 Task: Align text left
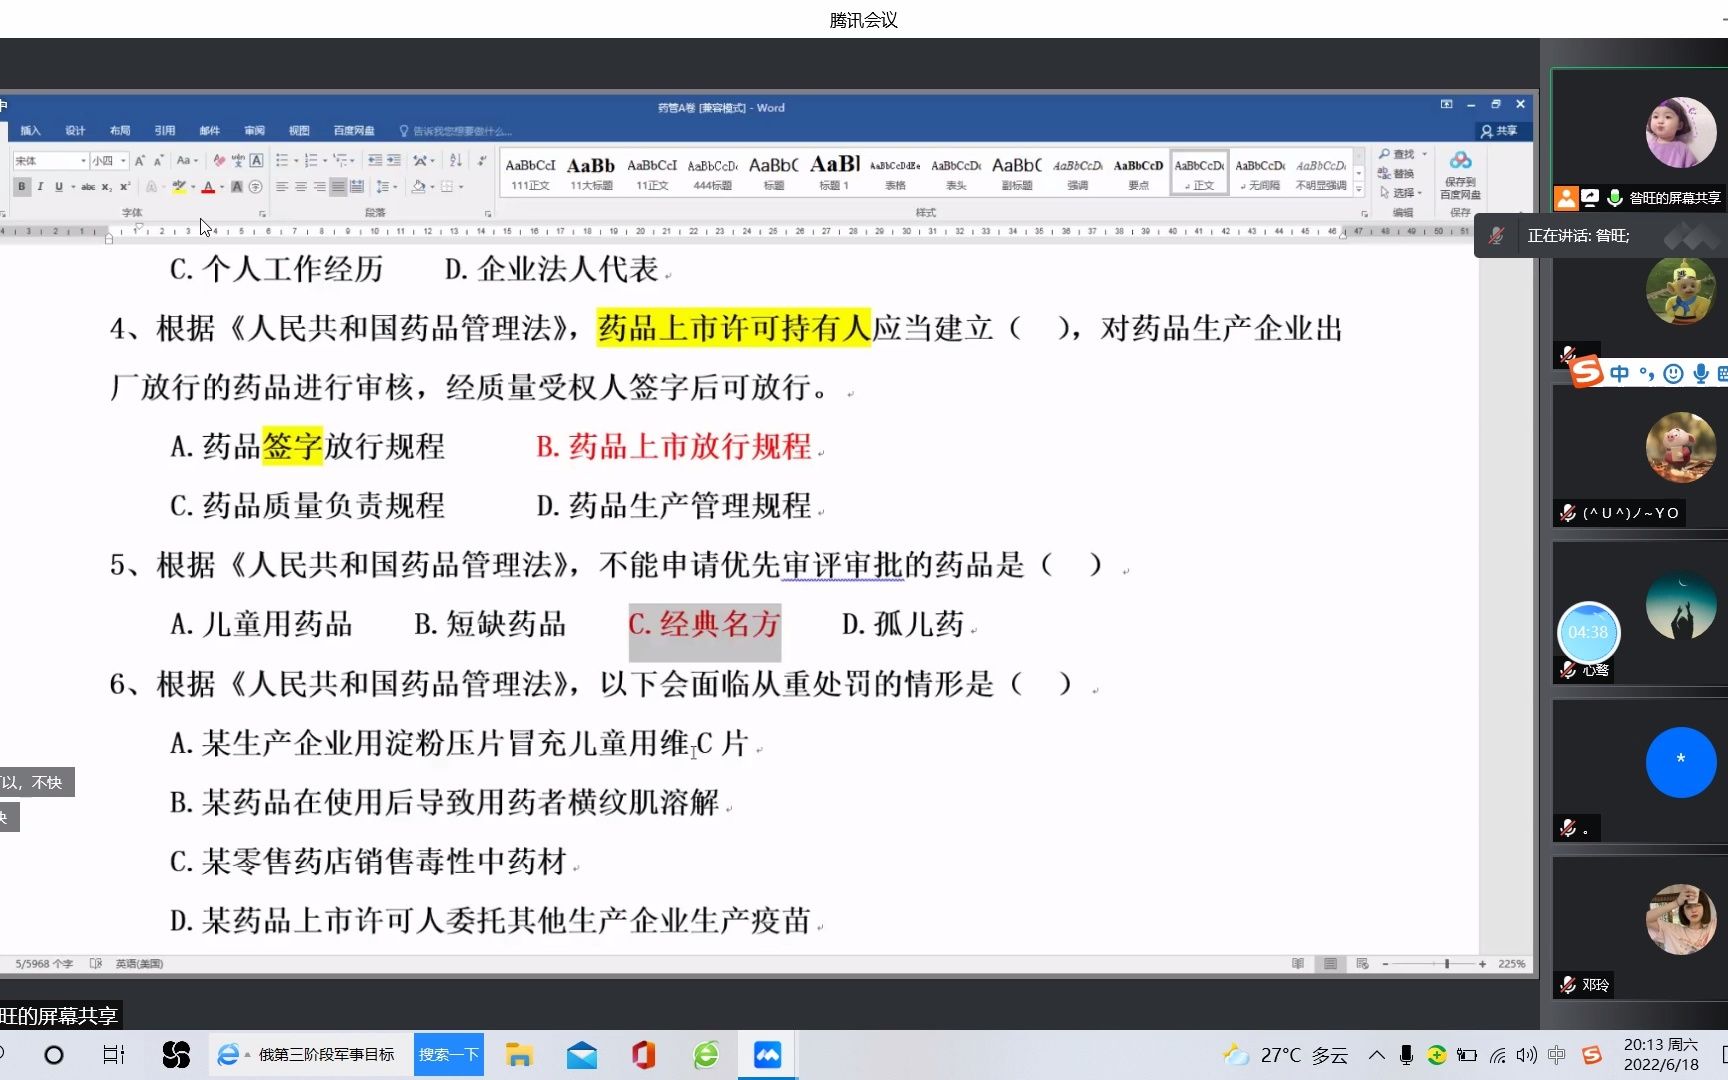click(282, 187)
